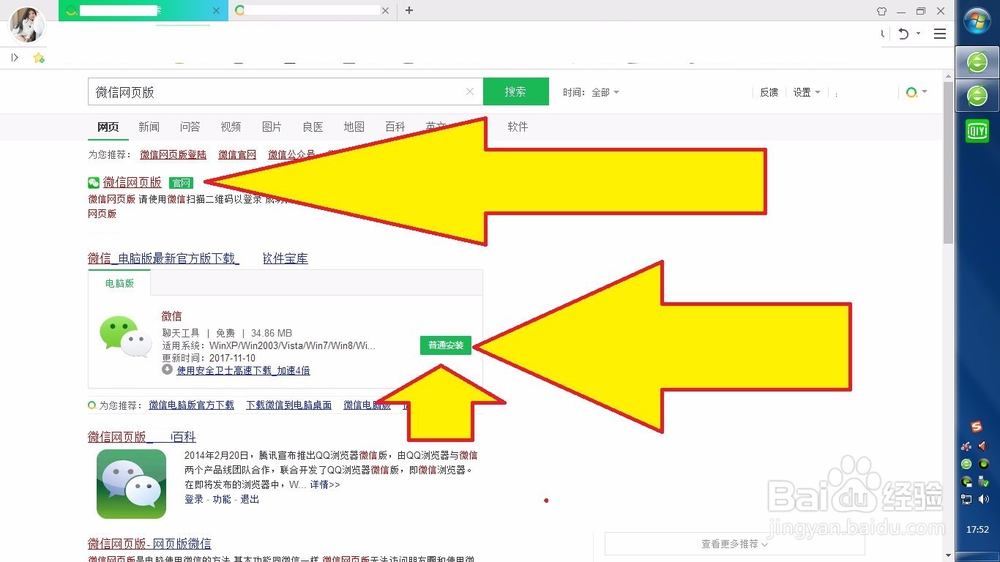Open suggested search 微信官网
Screen dimensions: 1000x562
(237, 155)
